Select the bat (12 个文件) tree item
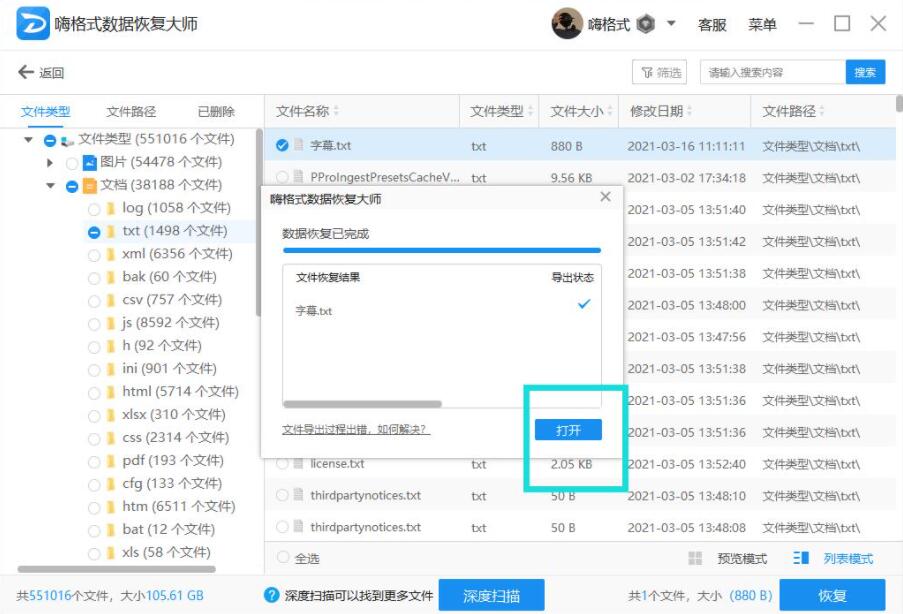903x614 pixels. click(x=169, y=530)
